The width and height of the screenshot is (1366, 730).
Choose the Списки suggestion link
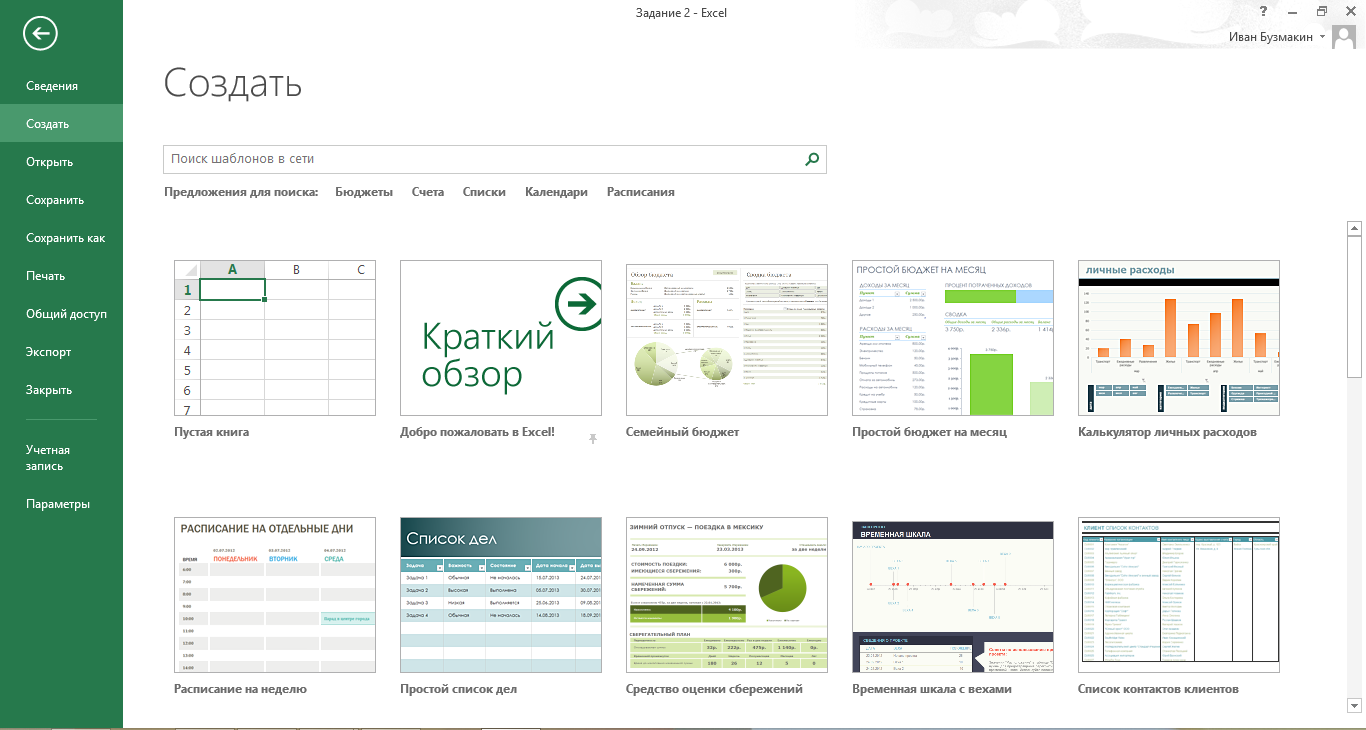(x=484, y=192)
